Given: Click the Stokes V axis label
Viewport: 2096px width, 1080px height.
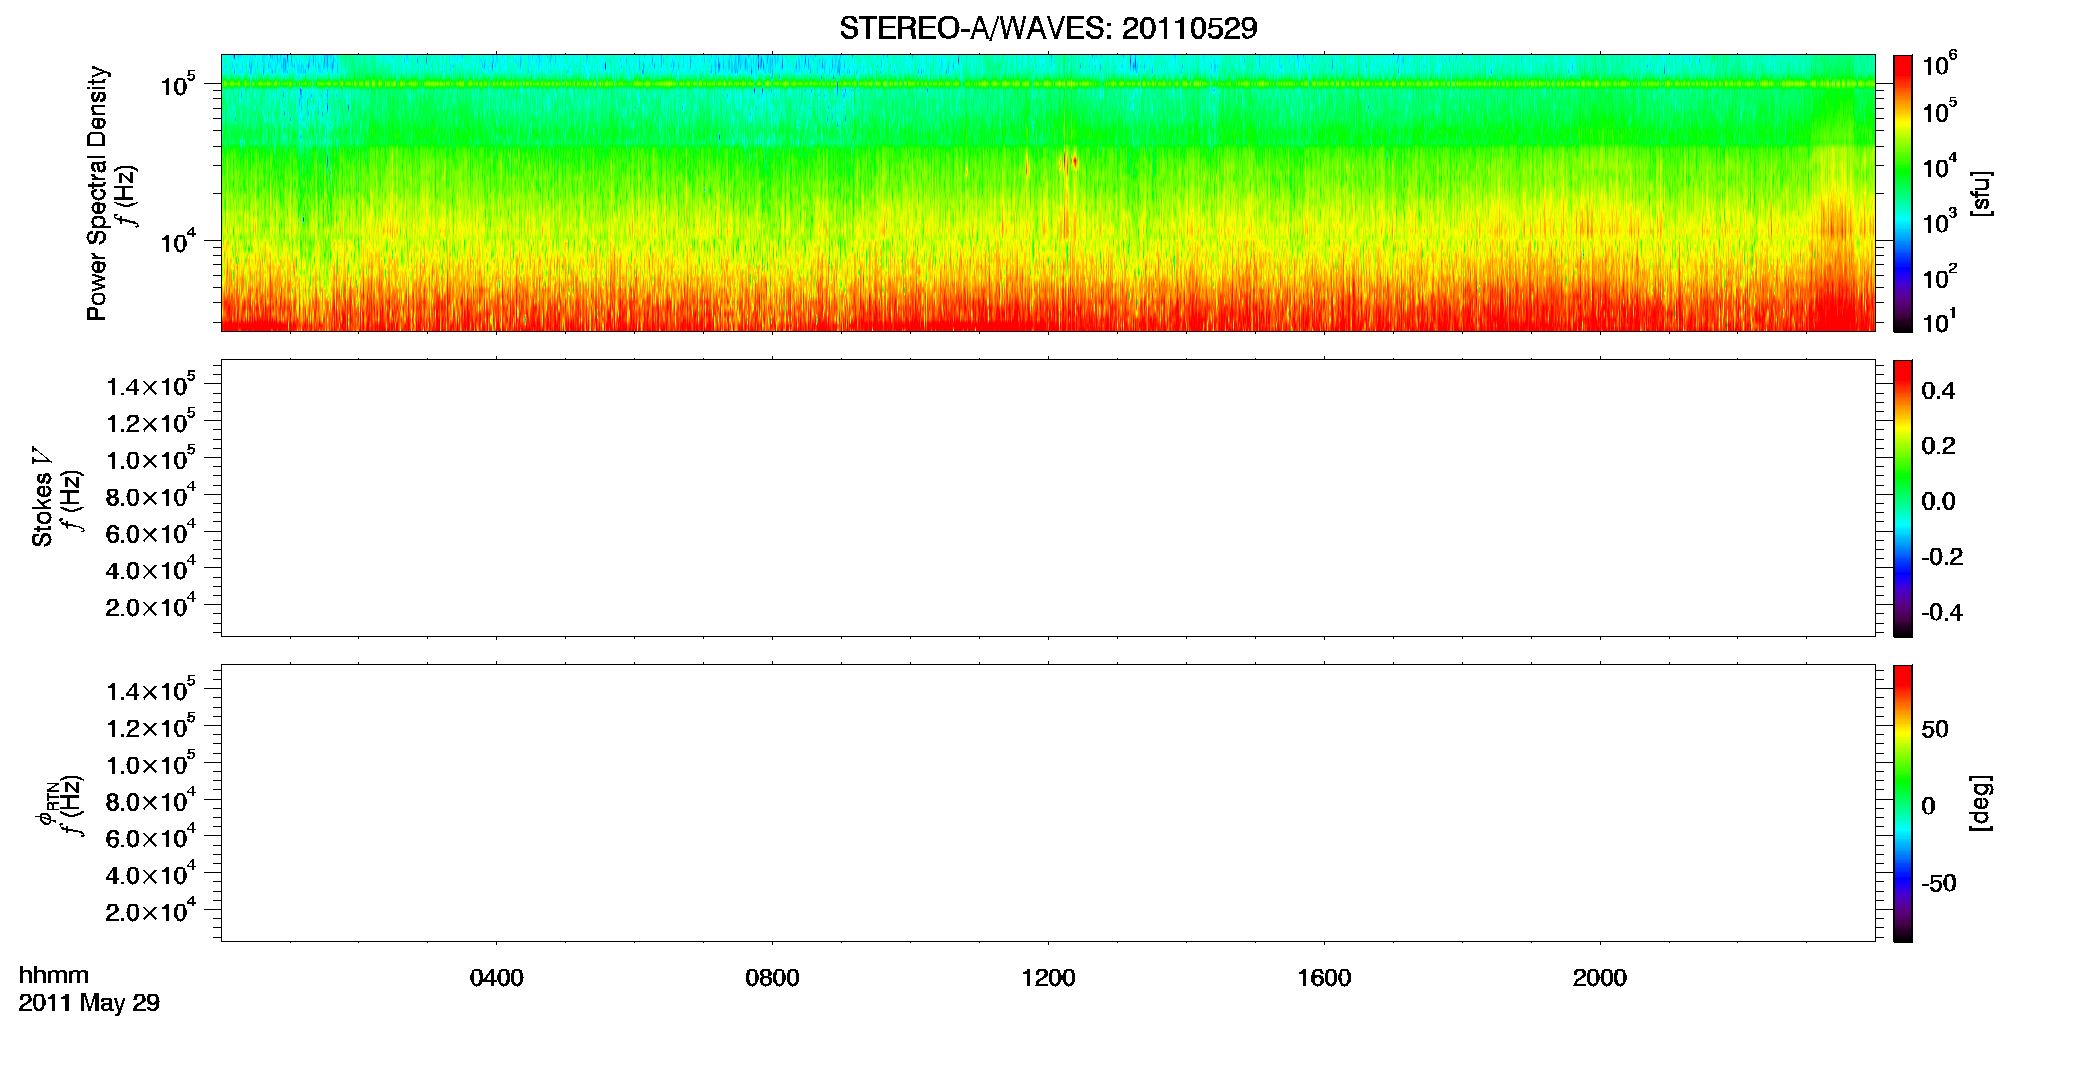Looking at the screenshot, I should pos(42,497).
